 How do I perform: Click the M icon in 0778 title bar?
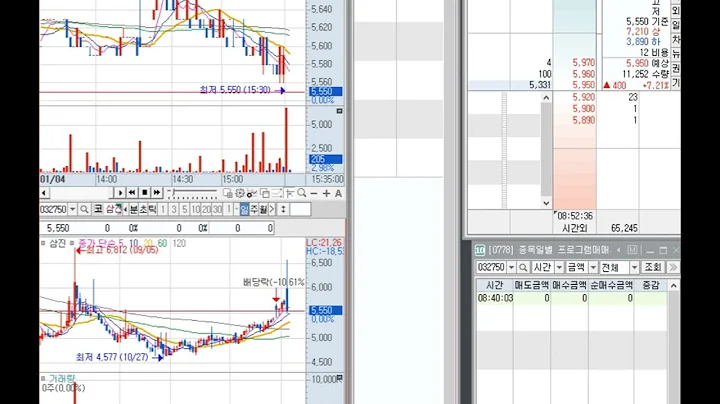632,250
